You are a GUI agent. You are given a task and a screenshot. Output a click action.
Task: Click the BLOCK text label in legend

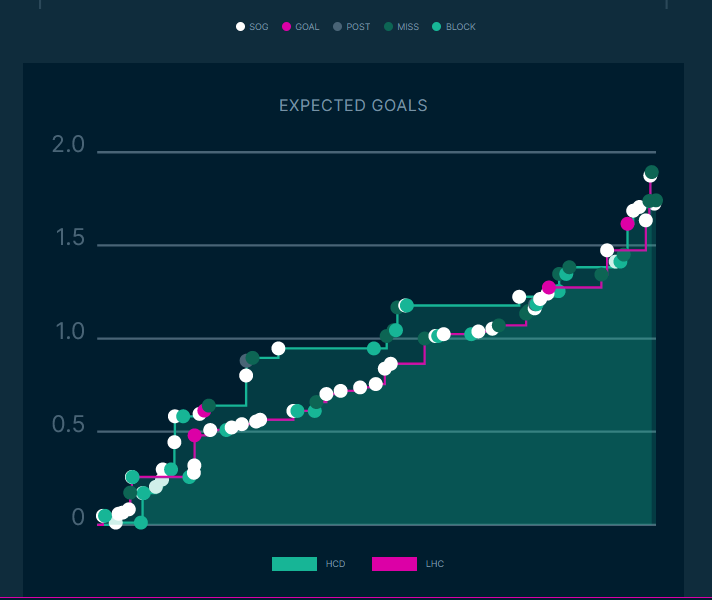point(461,27)
